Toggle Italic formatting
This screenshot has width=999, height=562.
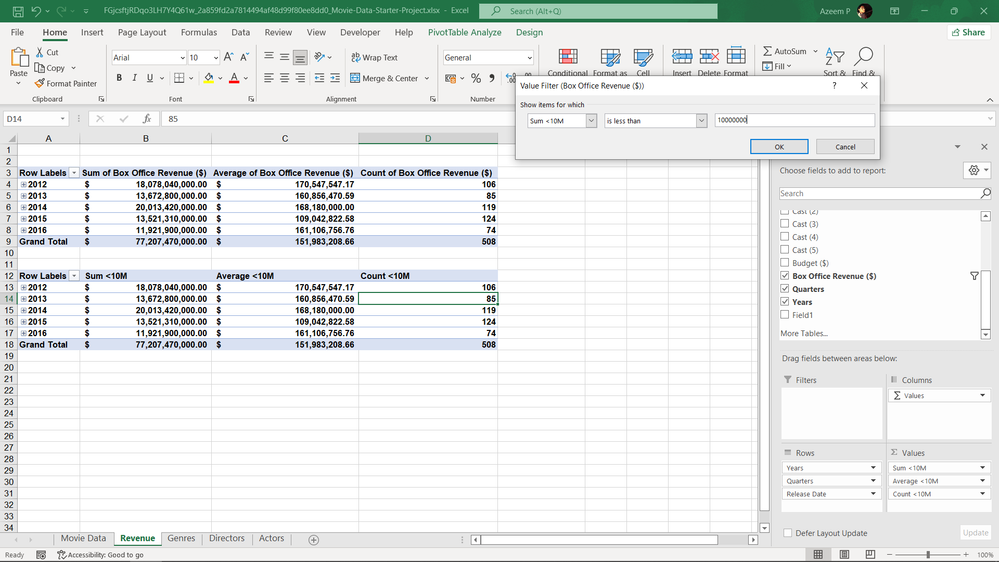click(x=134, y=78)
